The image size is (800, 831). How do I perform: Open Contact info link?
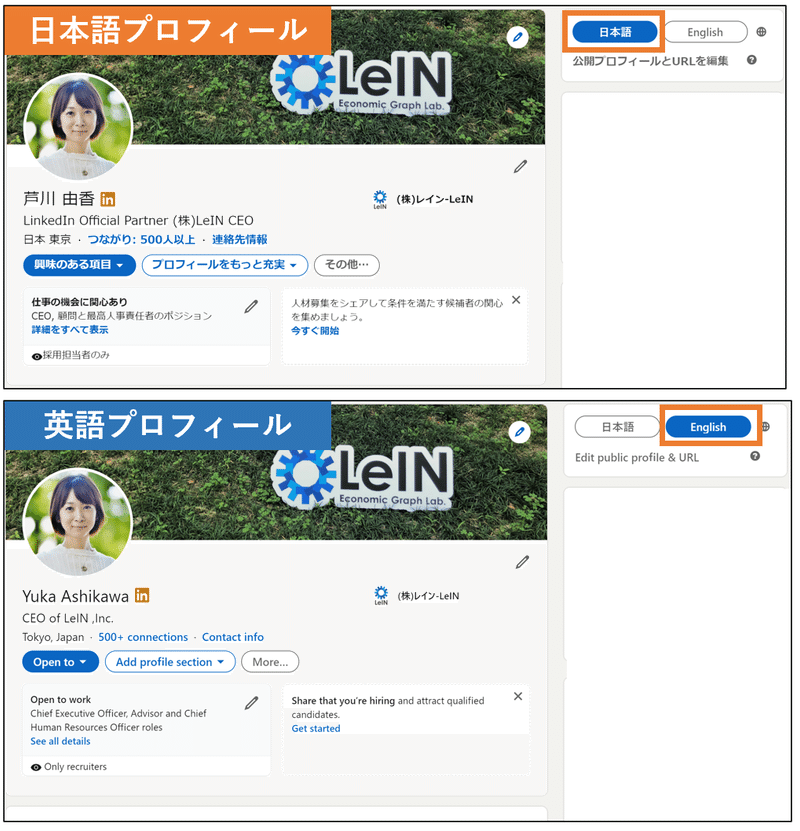[233, 637]
